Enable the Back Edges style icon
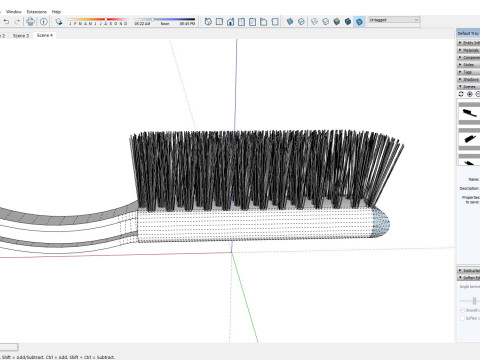 tap(301, 22)
